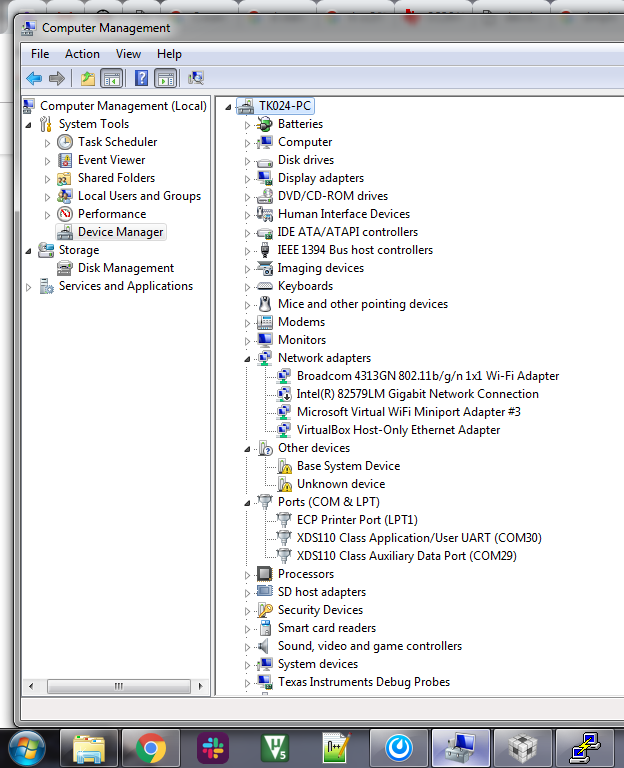
Task: Click Base System Device warning icon
Action: click(x=285, y=466)
